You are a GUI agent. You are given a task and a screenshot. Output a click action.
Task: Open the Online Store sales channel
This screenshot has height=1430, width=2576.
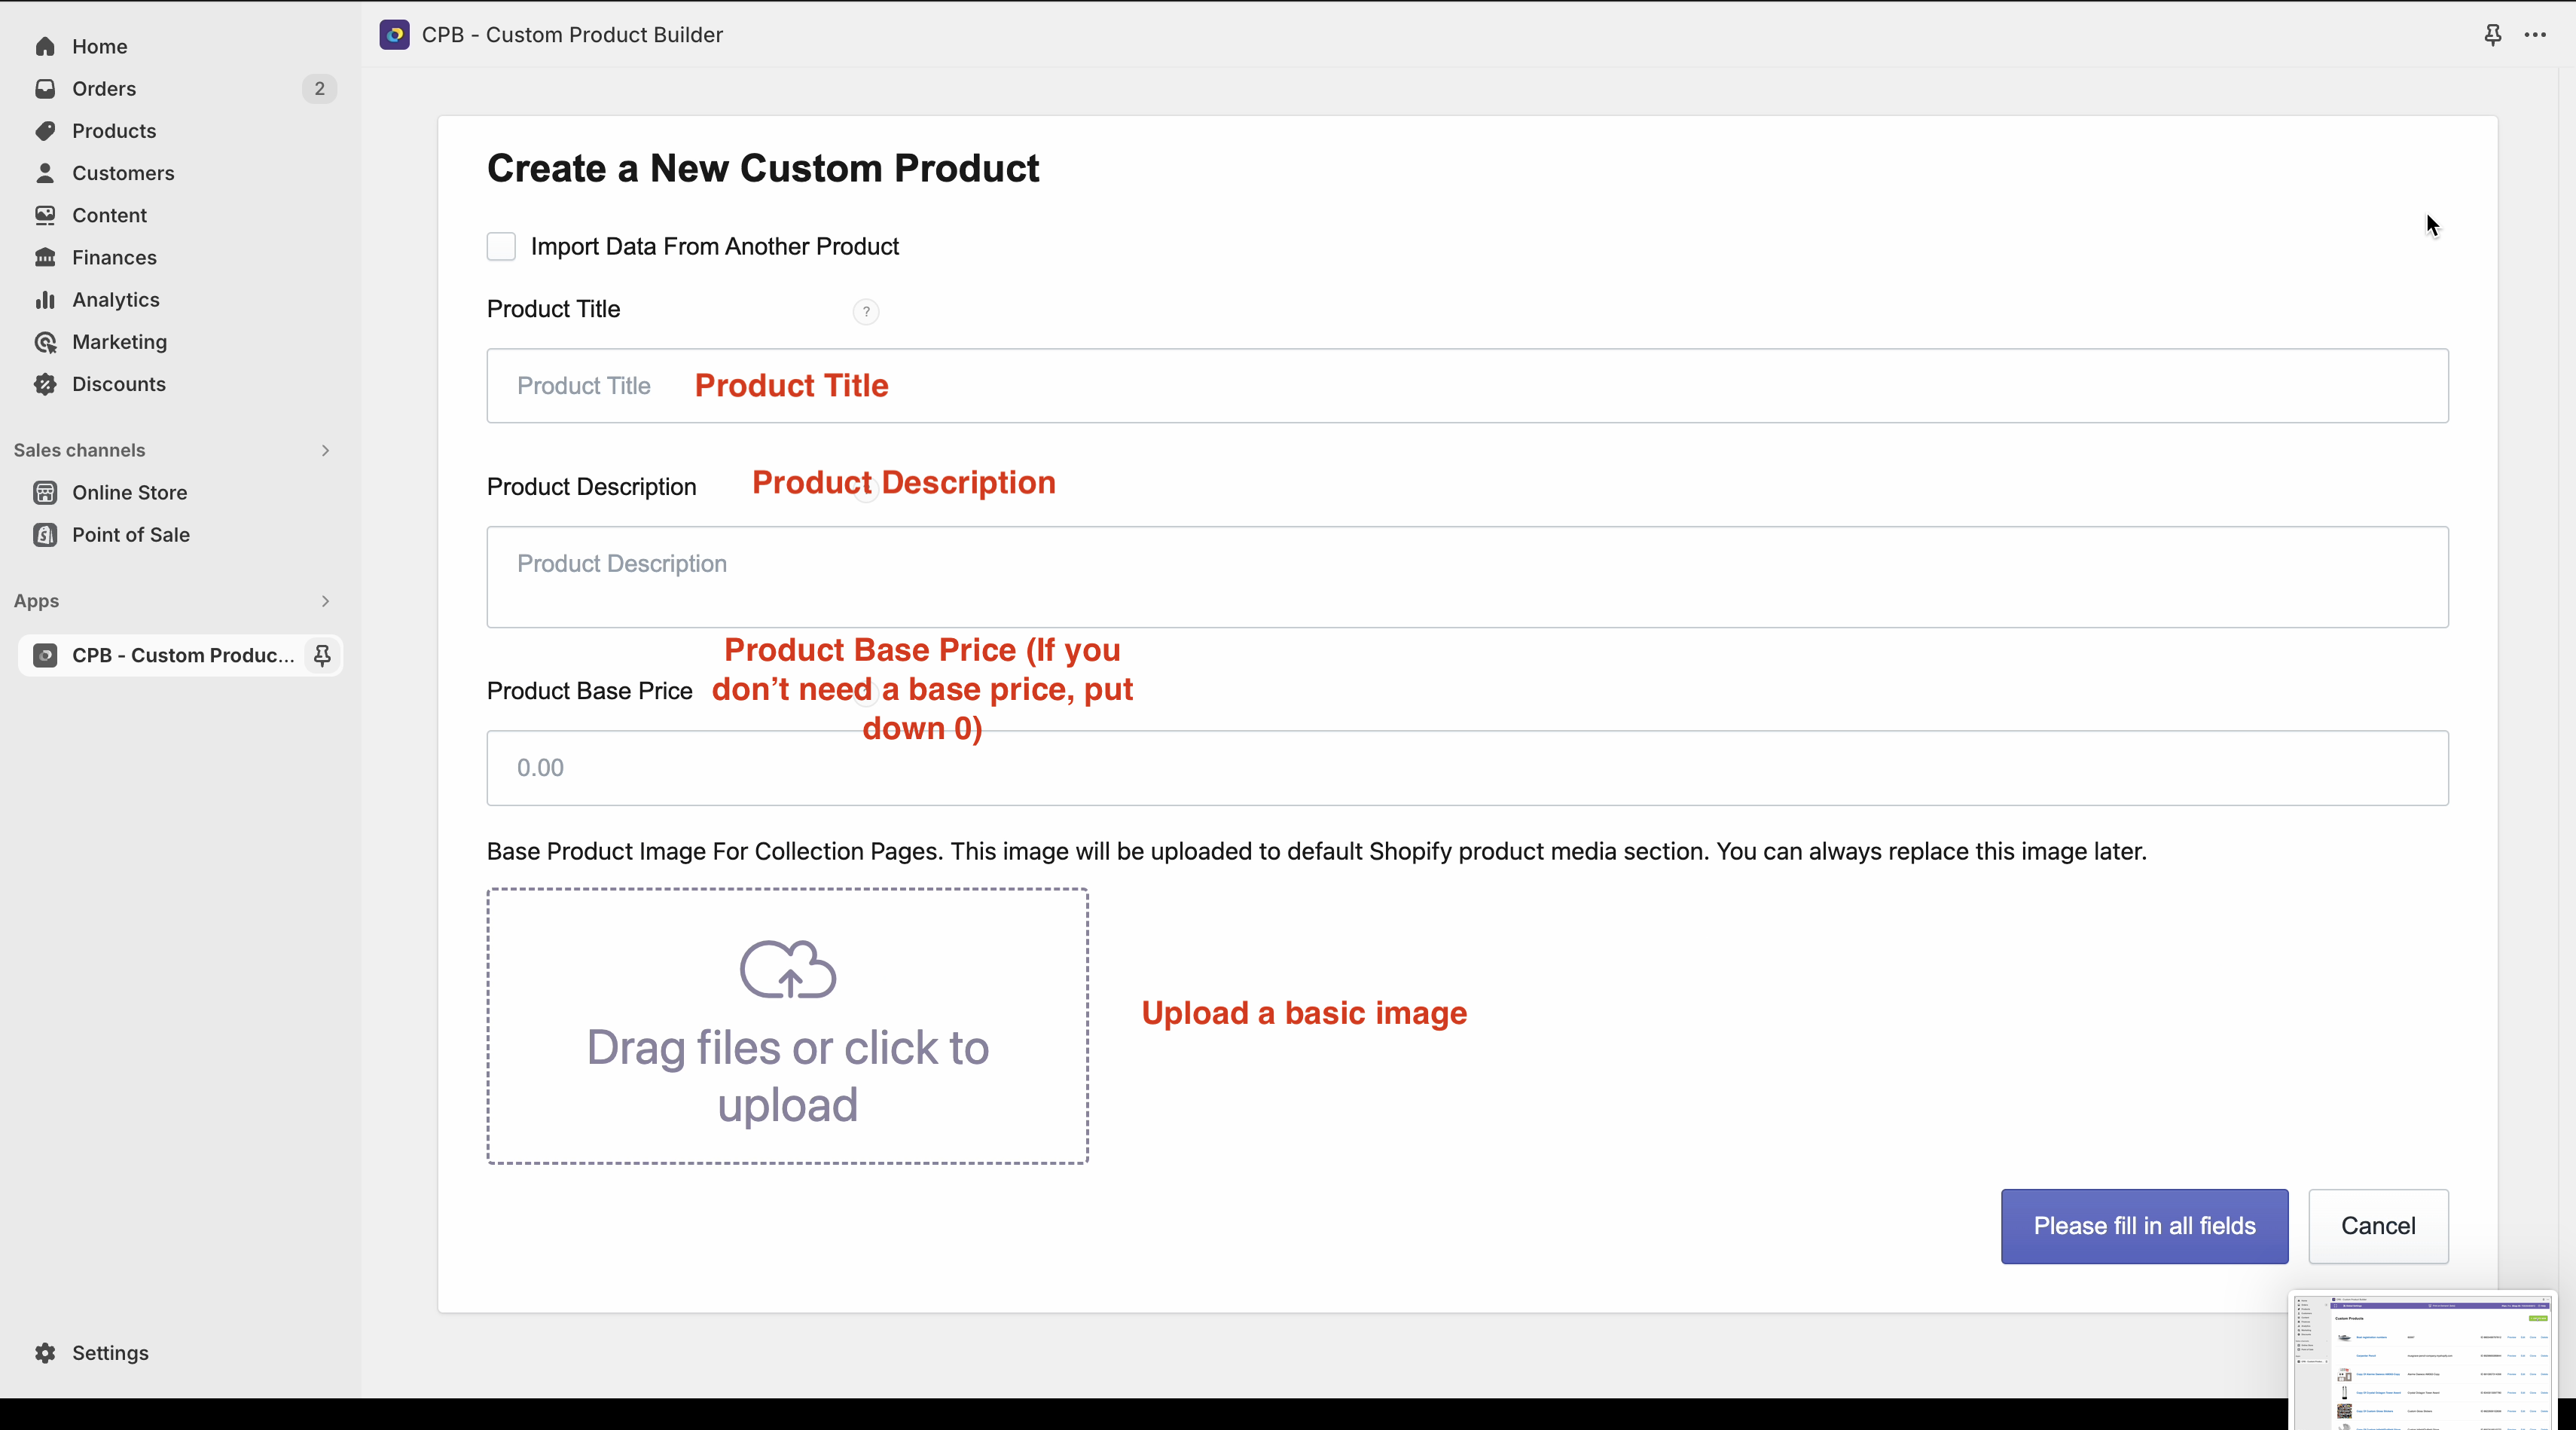129,493
